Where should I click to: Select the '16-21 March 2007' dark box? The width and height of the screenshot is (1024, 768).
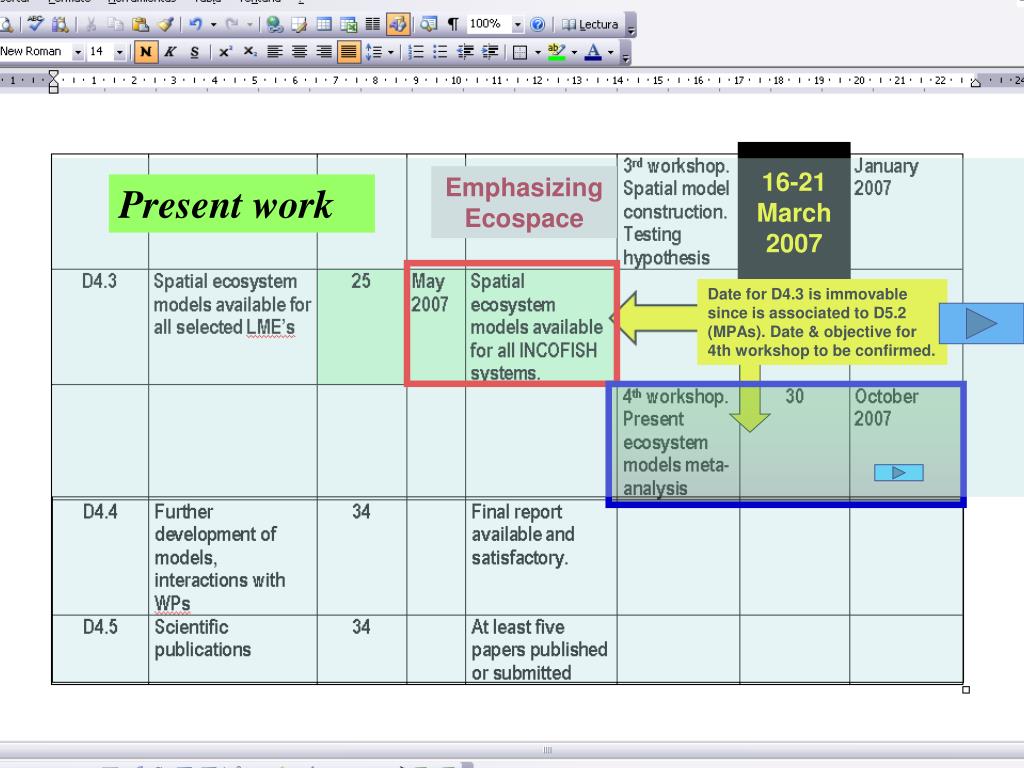coord(794,210)
